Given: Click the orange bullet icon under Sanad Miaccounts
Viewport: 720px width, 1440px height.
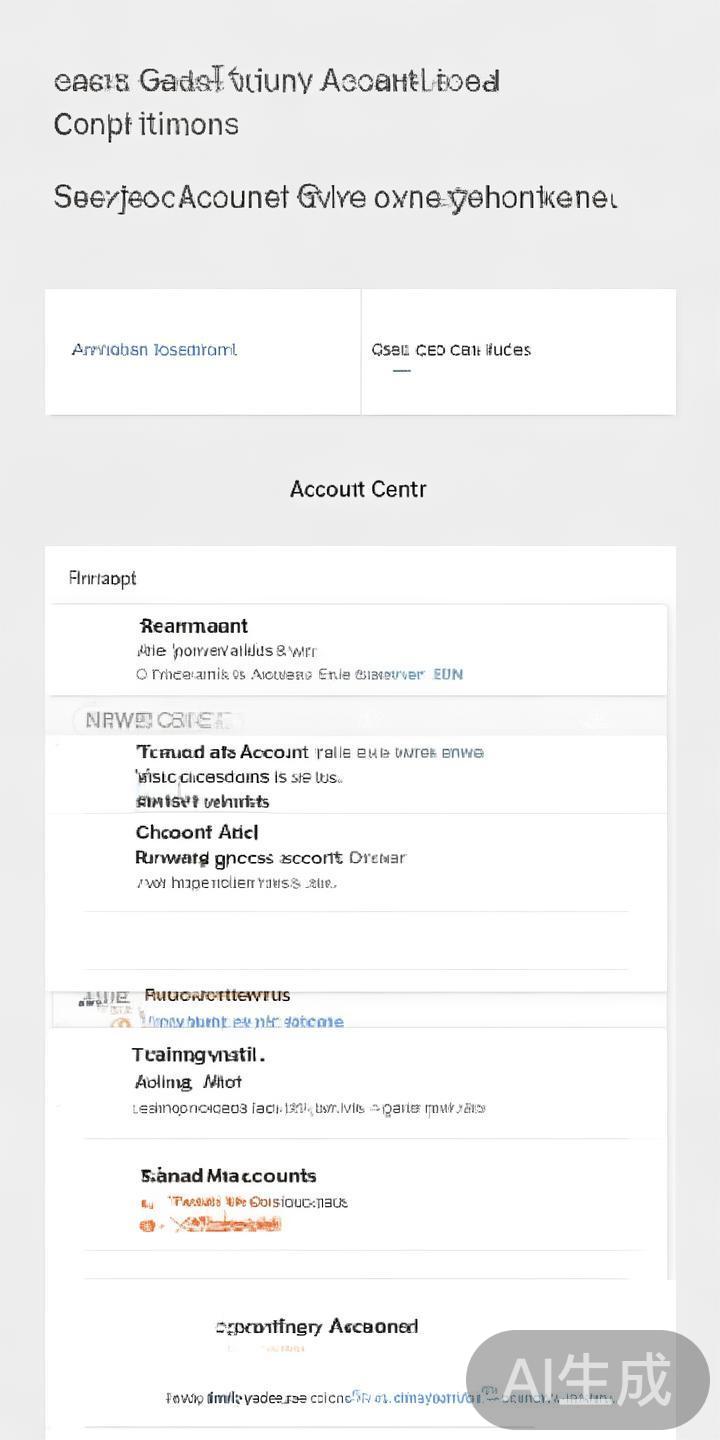Looking at the screenshot, I should 148,1225.
